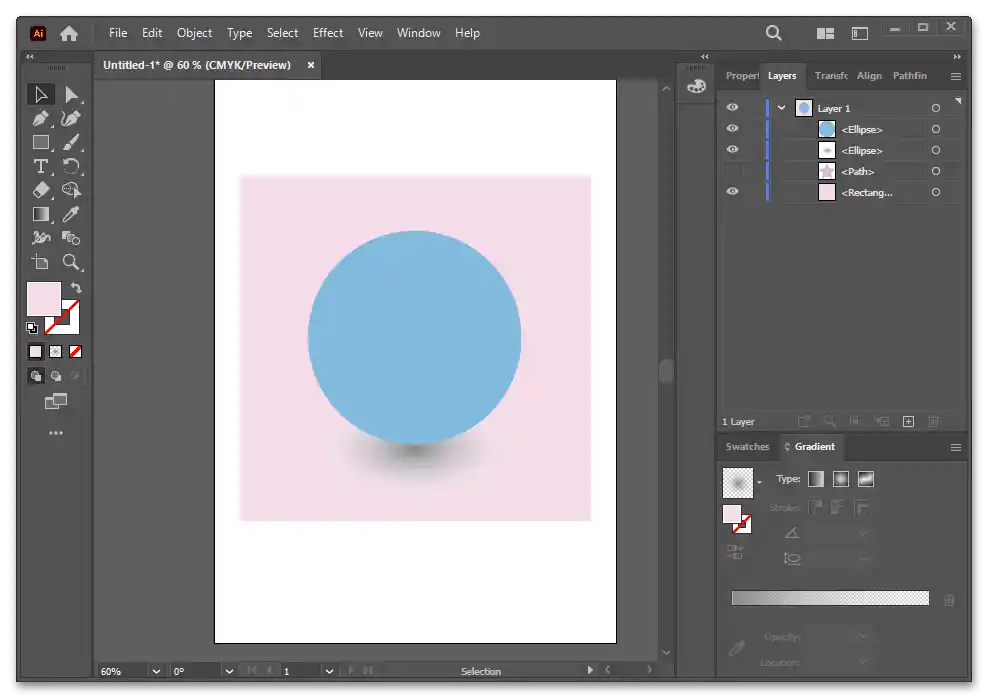
Task: Click the Fill color swatch in the toolbar
Action: click(x=43, y=299)
